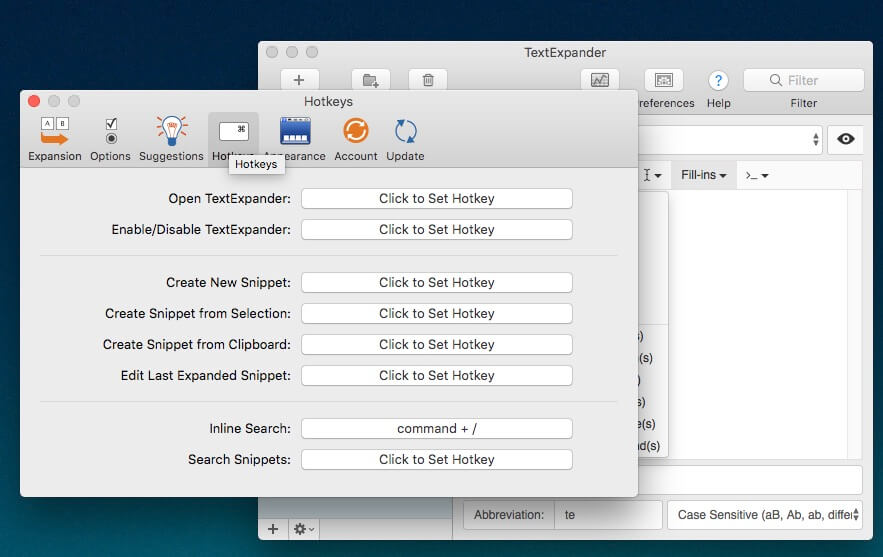Screen dimensions: 883x557
Task: Expand the cursor insertion dropdown
Action: [x=653, y=175]
